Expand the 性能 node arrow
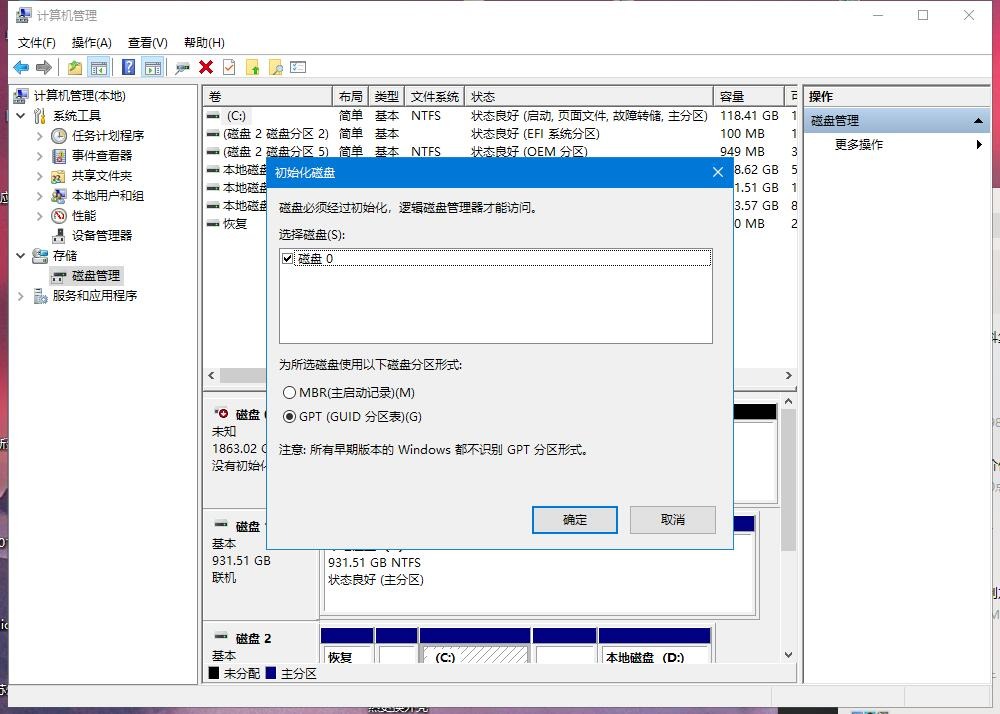 (40, 215)
